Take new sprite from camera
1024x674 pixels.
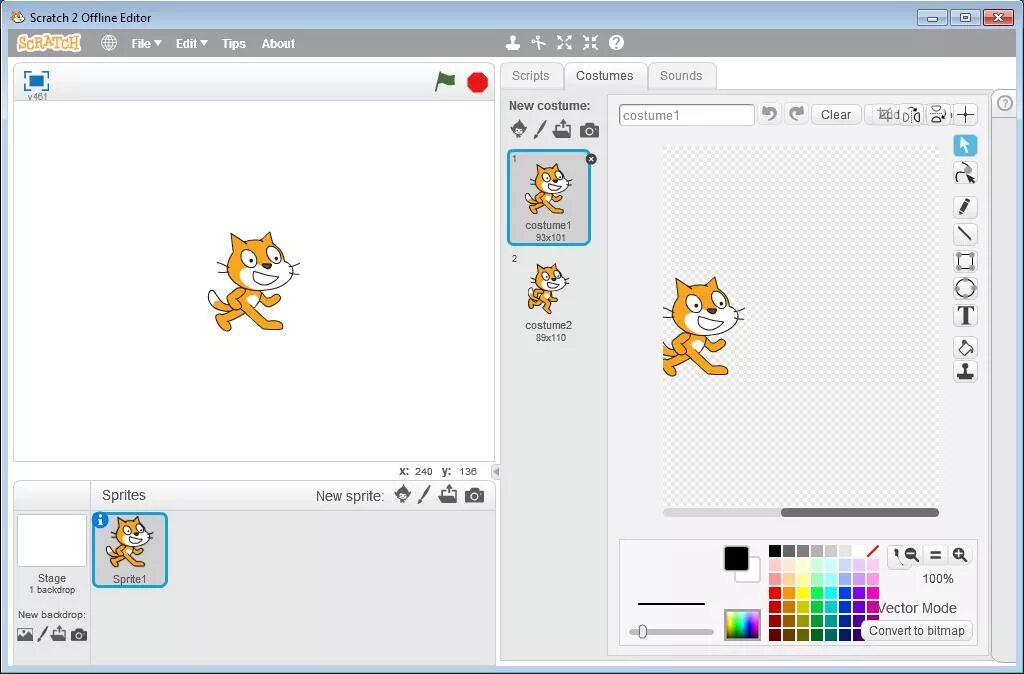(x=475, y=496)
